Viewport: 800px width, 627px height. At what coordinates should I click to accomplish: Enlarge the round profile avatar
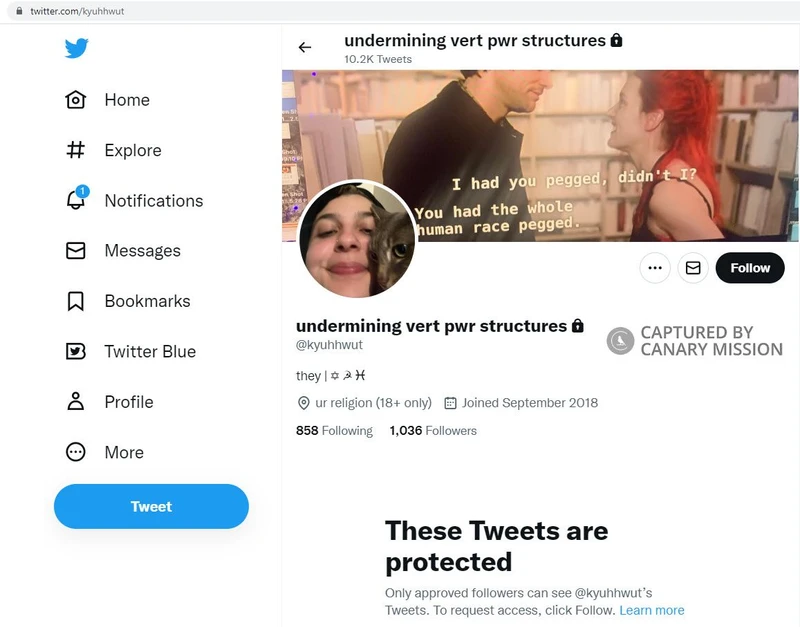(x=357, y=240)
